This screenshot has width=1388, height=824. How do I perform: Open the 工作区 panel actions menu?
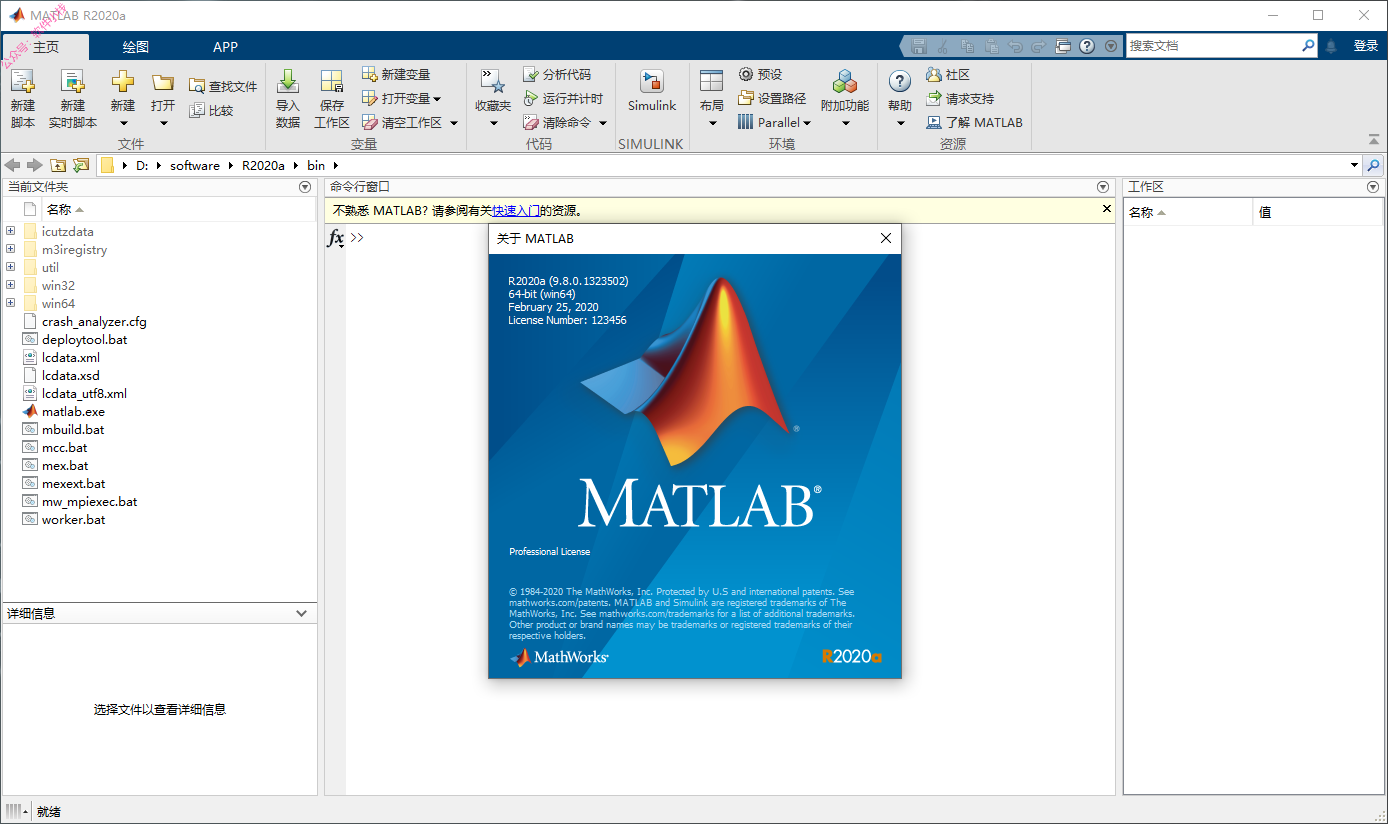(x=1373, y=187)
